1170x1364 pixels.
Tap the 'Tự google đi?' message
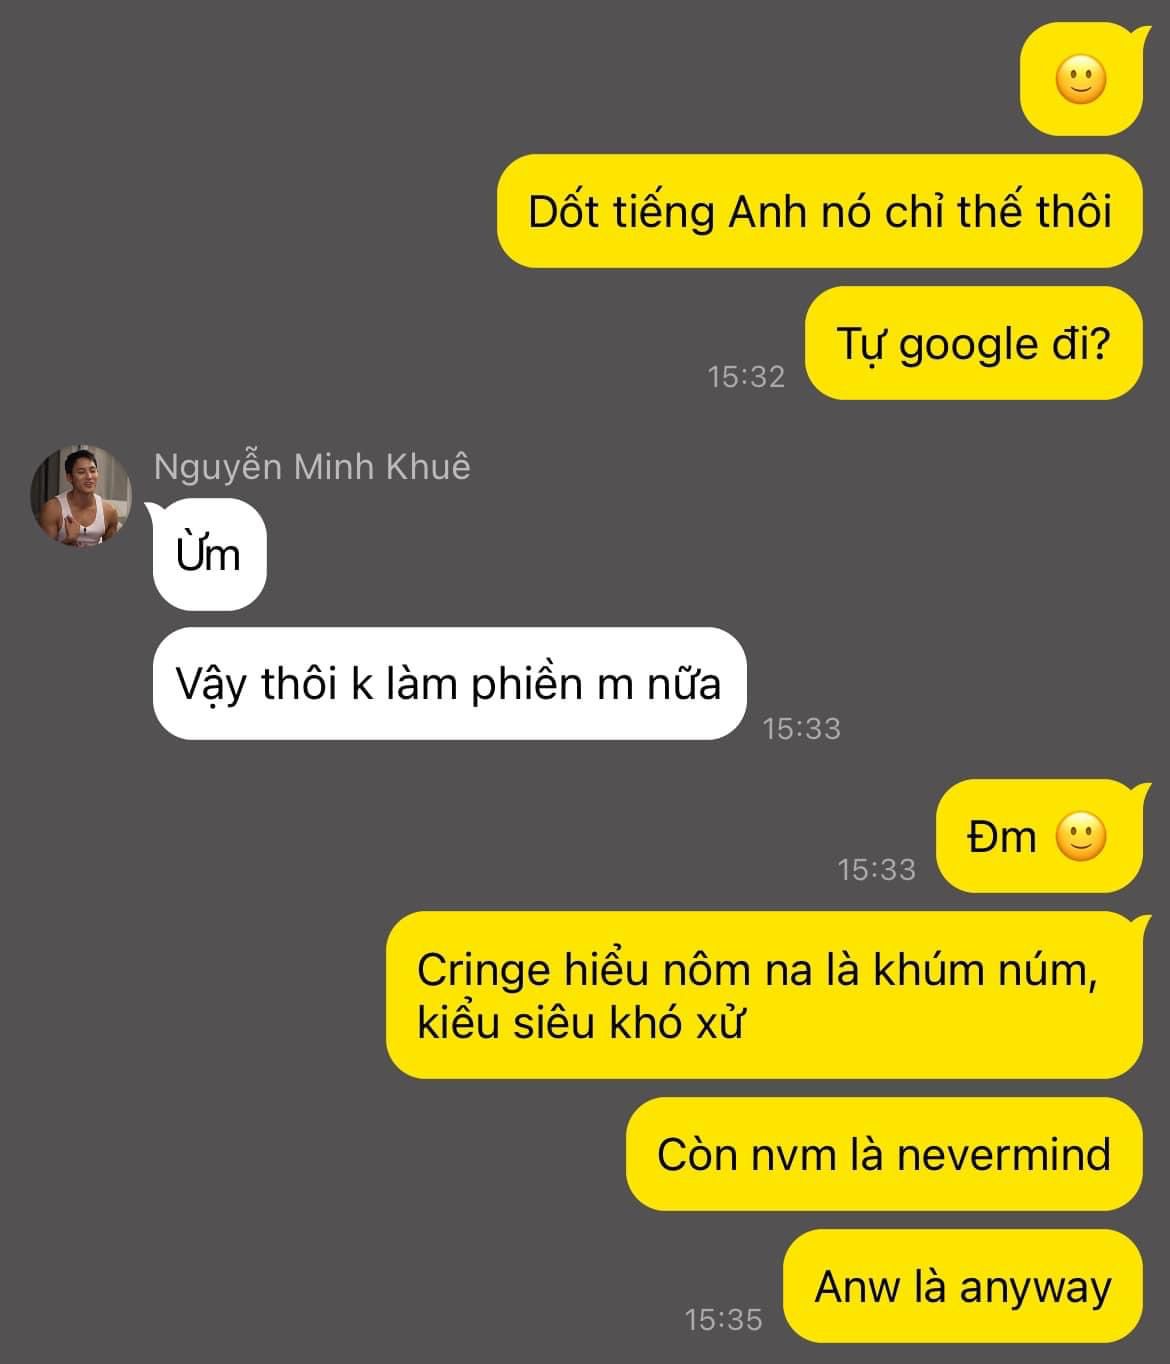tap(974, 343)
